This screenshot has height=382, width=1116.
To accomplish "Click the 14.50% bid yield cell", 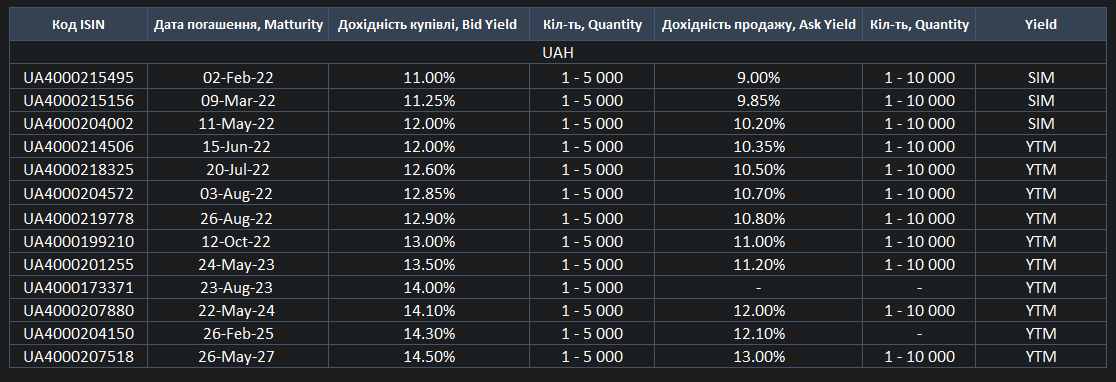I will pyautogui.click(x=428, y=356).
